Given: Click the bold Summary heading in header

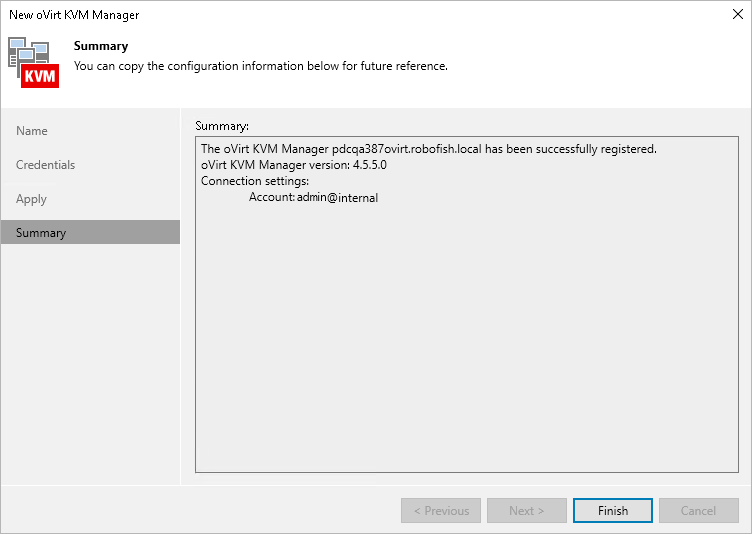Looking at the screenshot, I should 101,46.
